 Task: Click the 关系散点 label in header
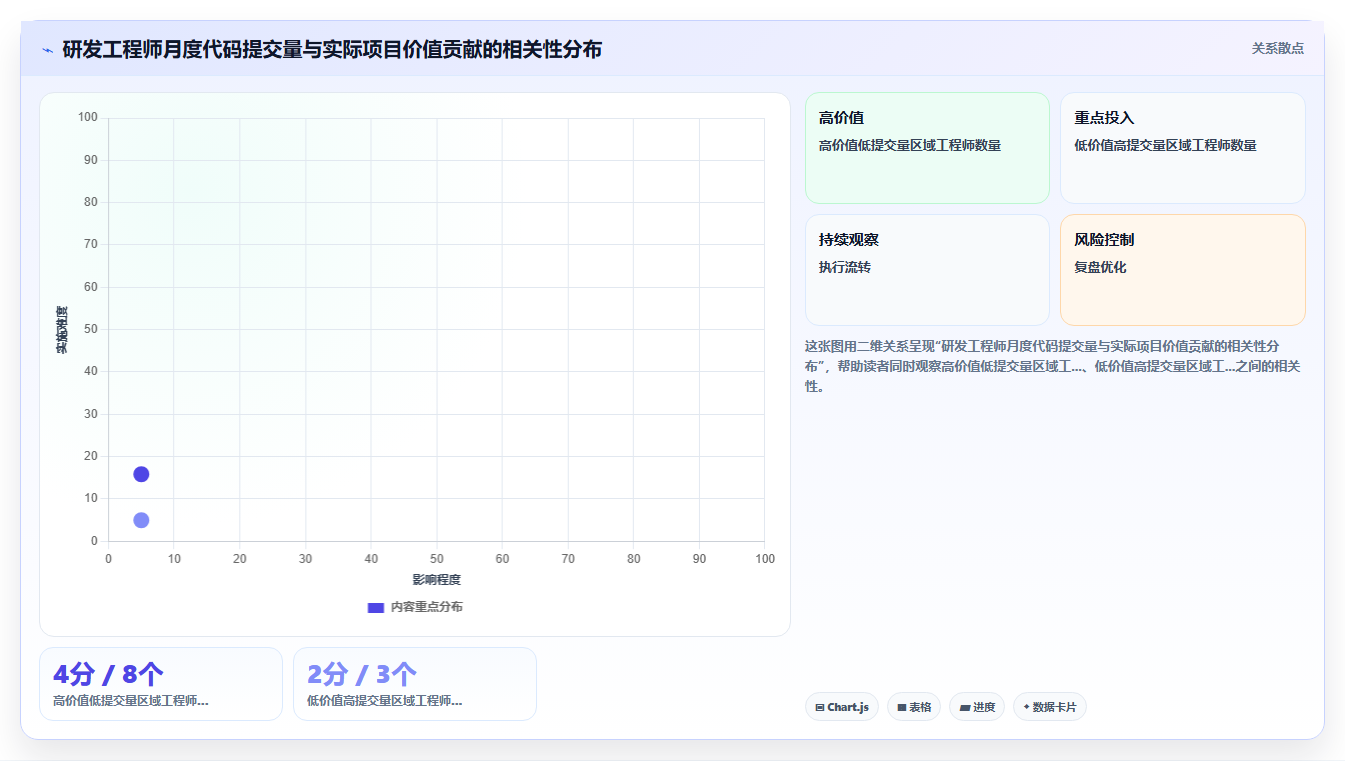pos(1277,48)
